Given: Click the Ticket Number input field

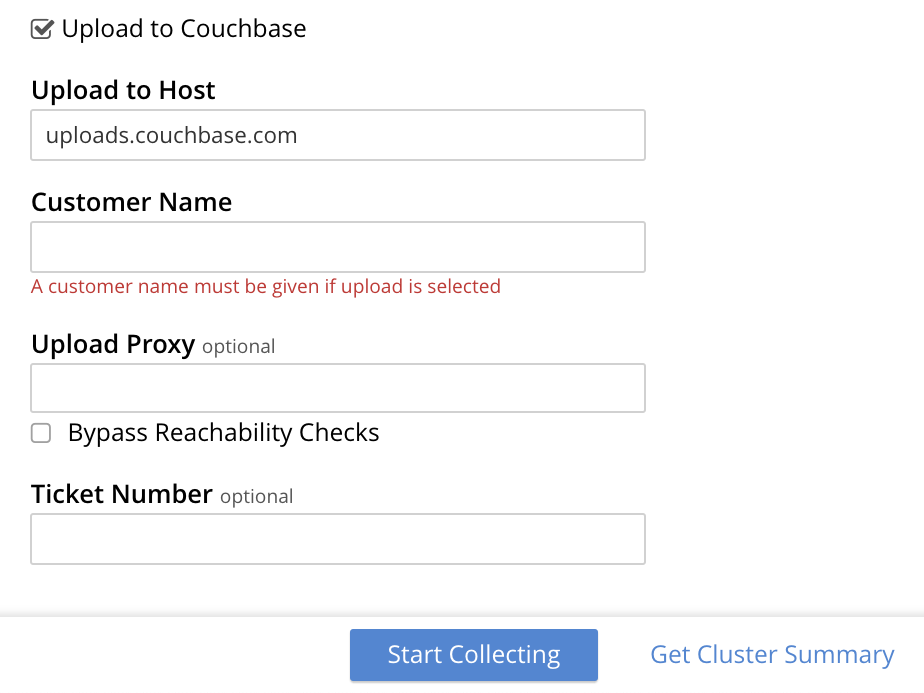Looking at the screenshot, I should coord(337,539).
